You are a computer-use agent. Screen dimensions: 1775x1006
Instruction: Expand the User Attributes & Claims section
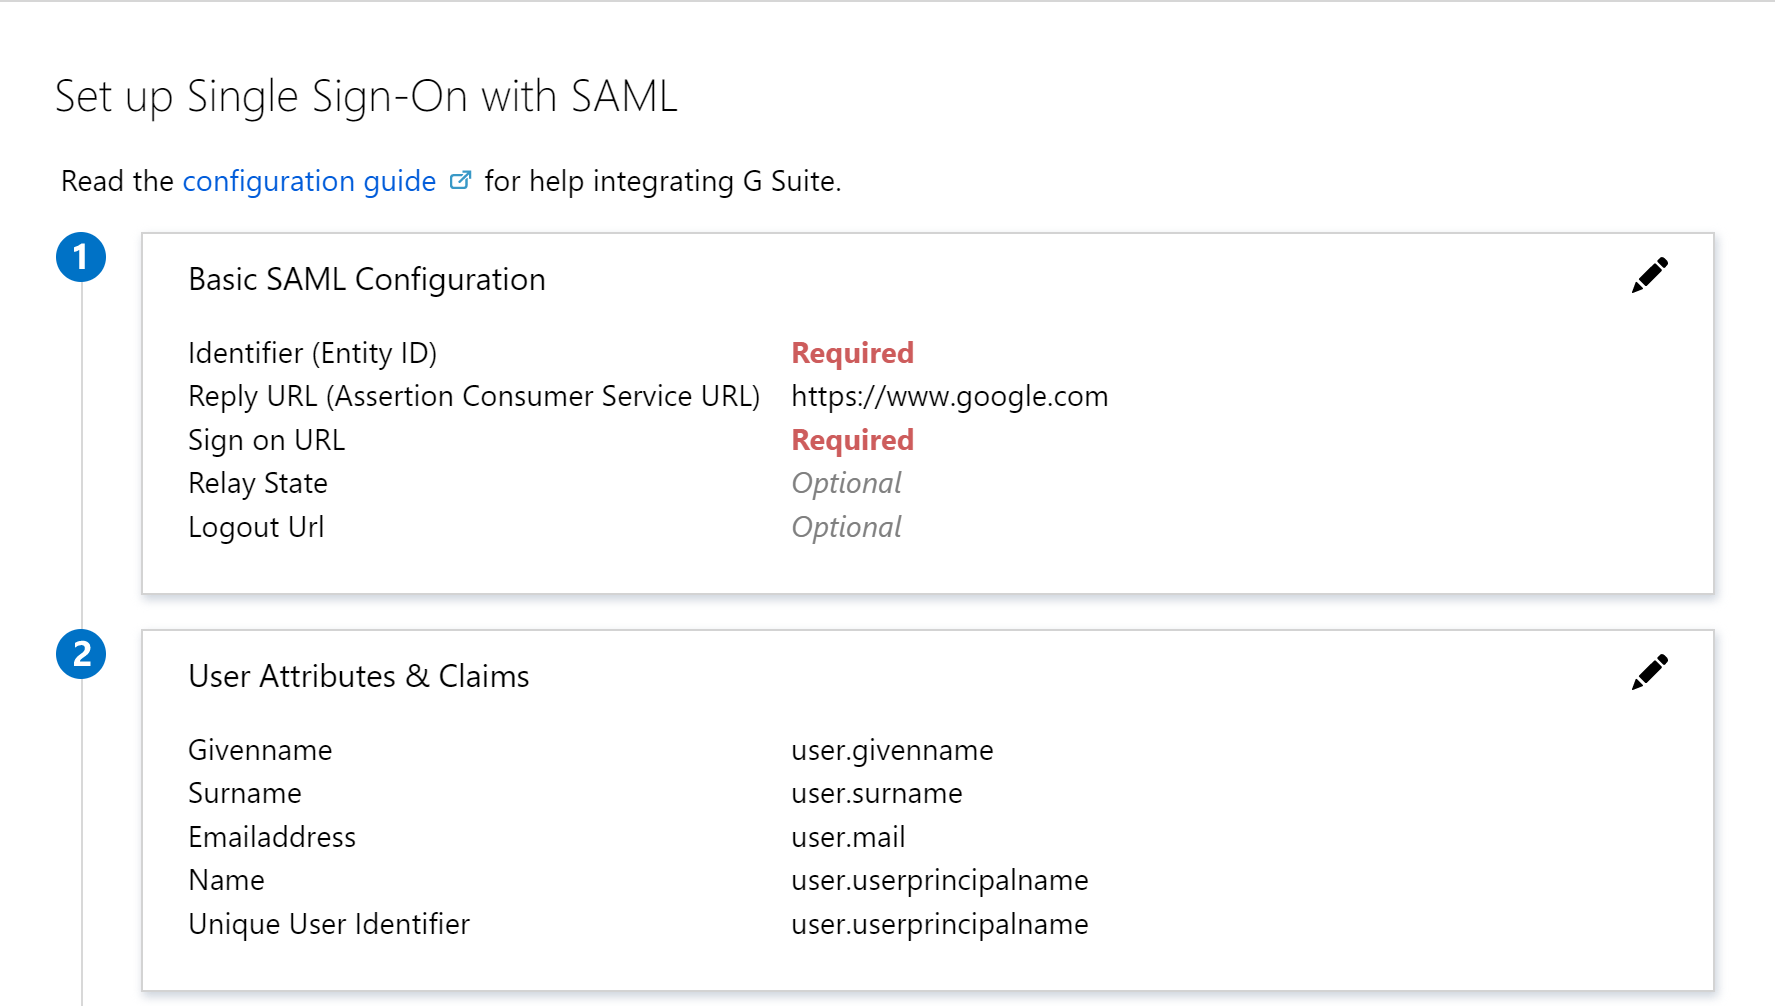click(358, 676)
